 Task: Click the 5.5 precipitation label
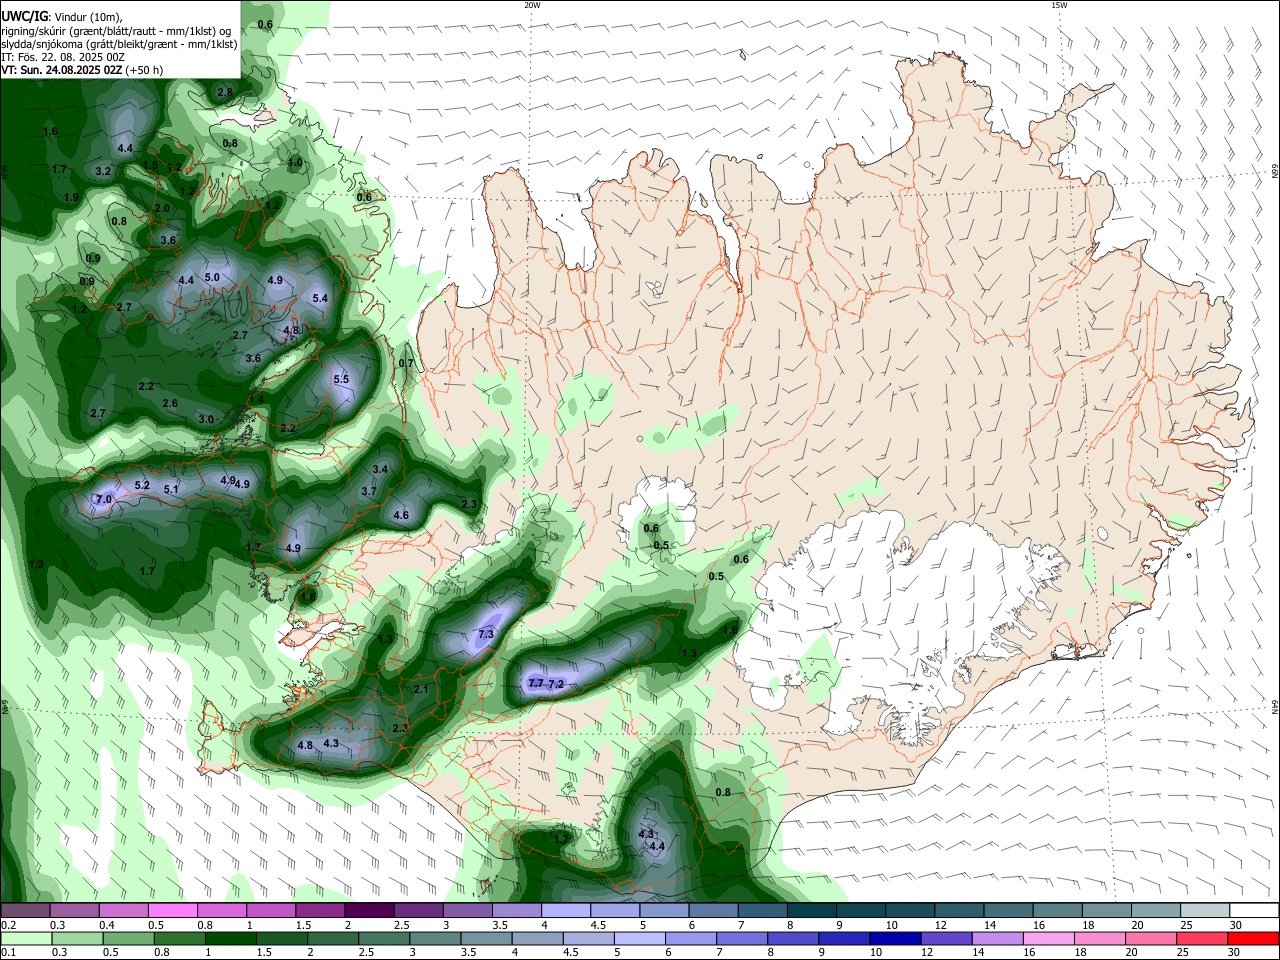[341, 379]
